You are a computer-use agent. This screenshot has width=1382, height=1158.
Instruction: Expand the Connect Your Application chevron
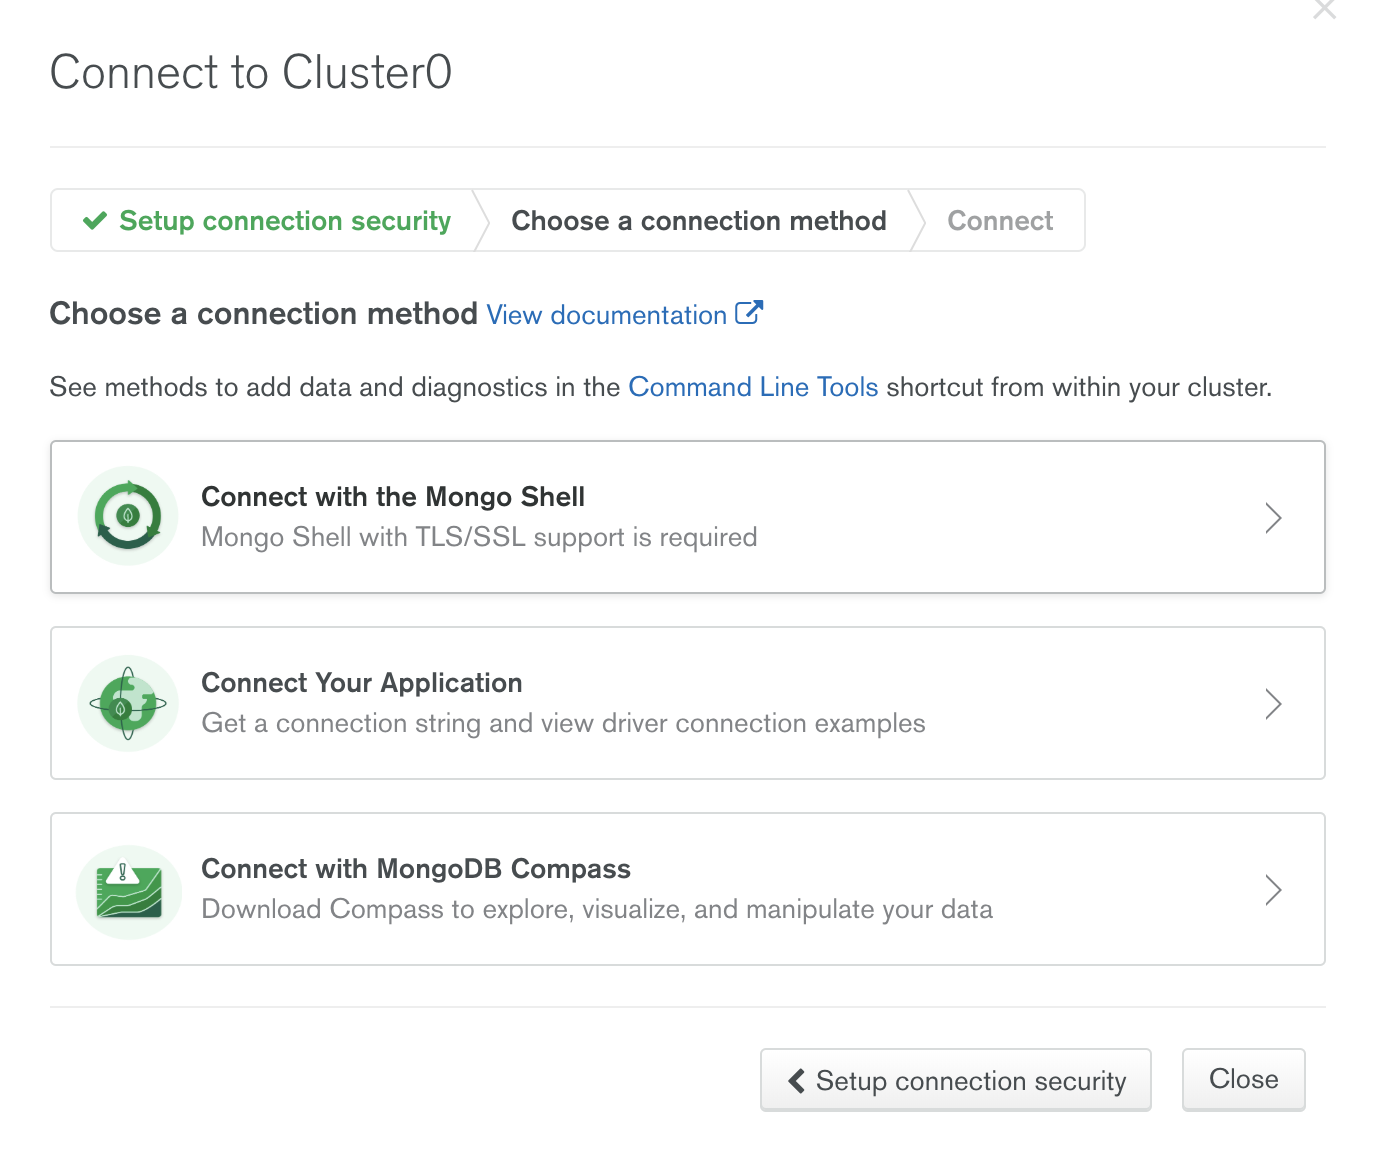coord(1273,703)
